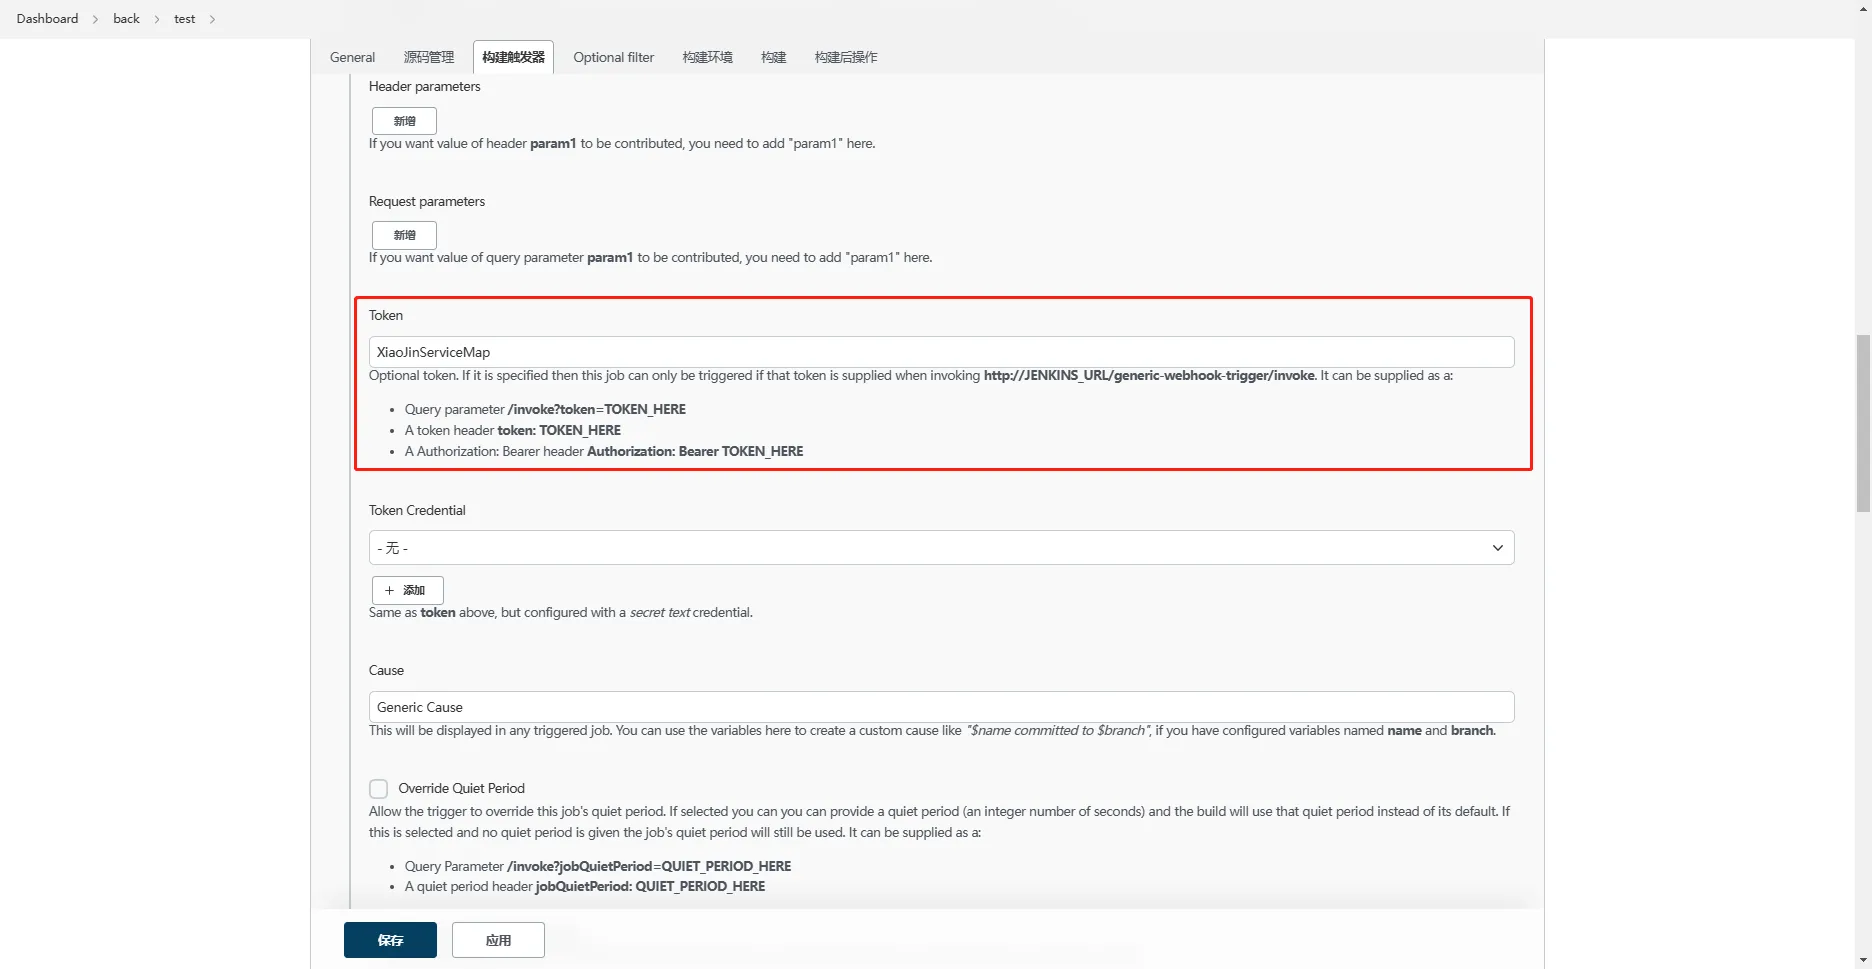
Task: Click the vertical page scrollbar thumb
Action: 1863,425
